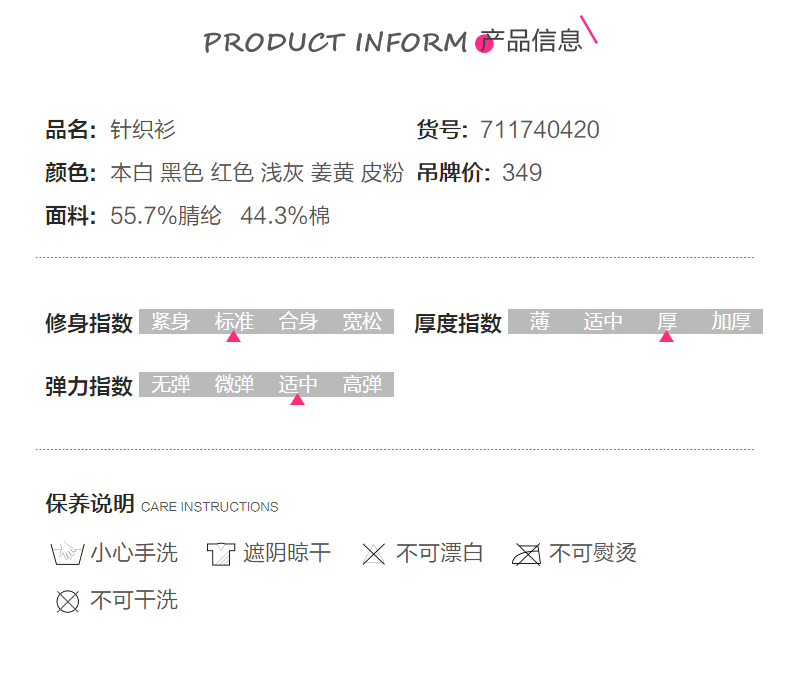Click the item number 711740420
The width and height of the screenshot is (790, 681).
click(540, 130)
